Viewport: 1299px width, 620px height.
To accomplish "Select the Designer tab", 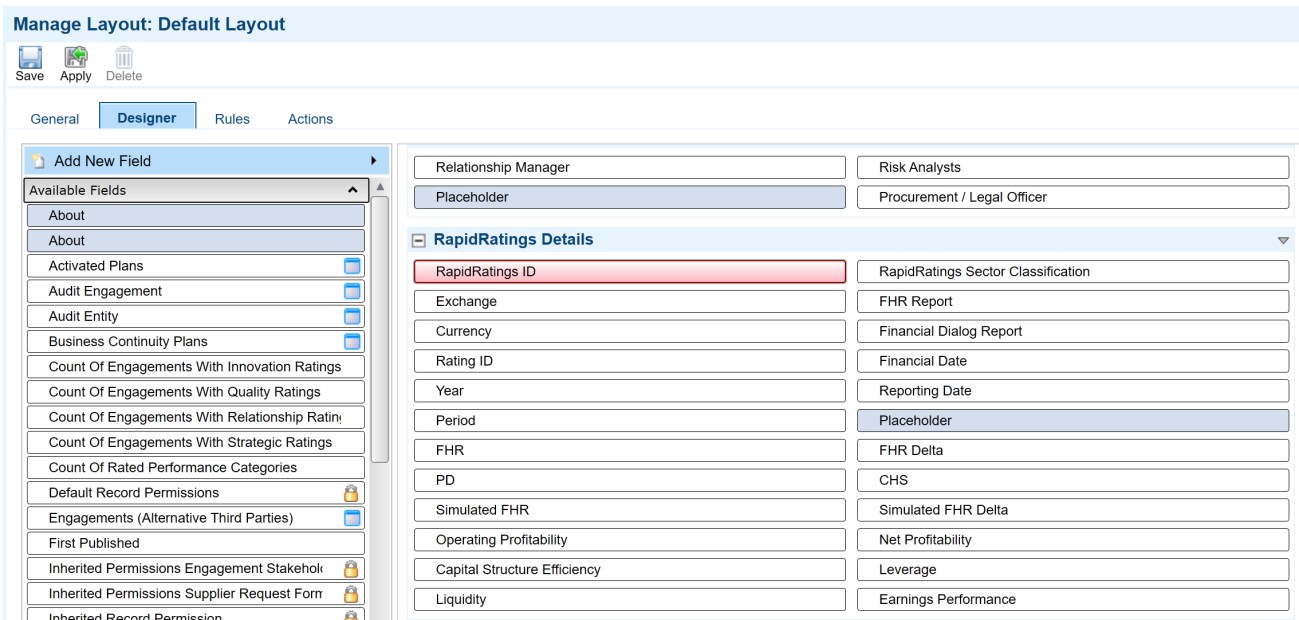I will point(148,117).
